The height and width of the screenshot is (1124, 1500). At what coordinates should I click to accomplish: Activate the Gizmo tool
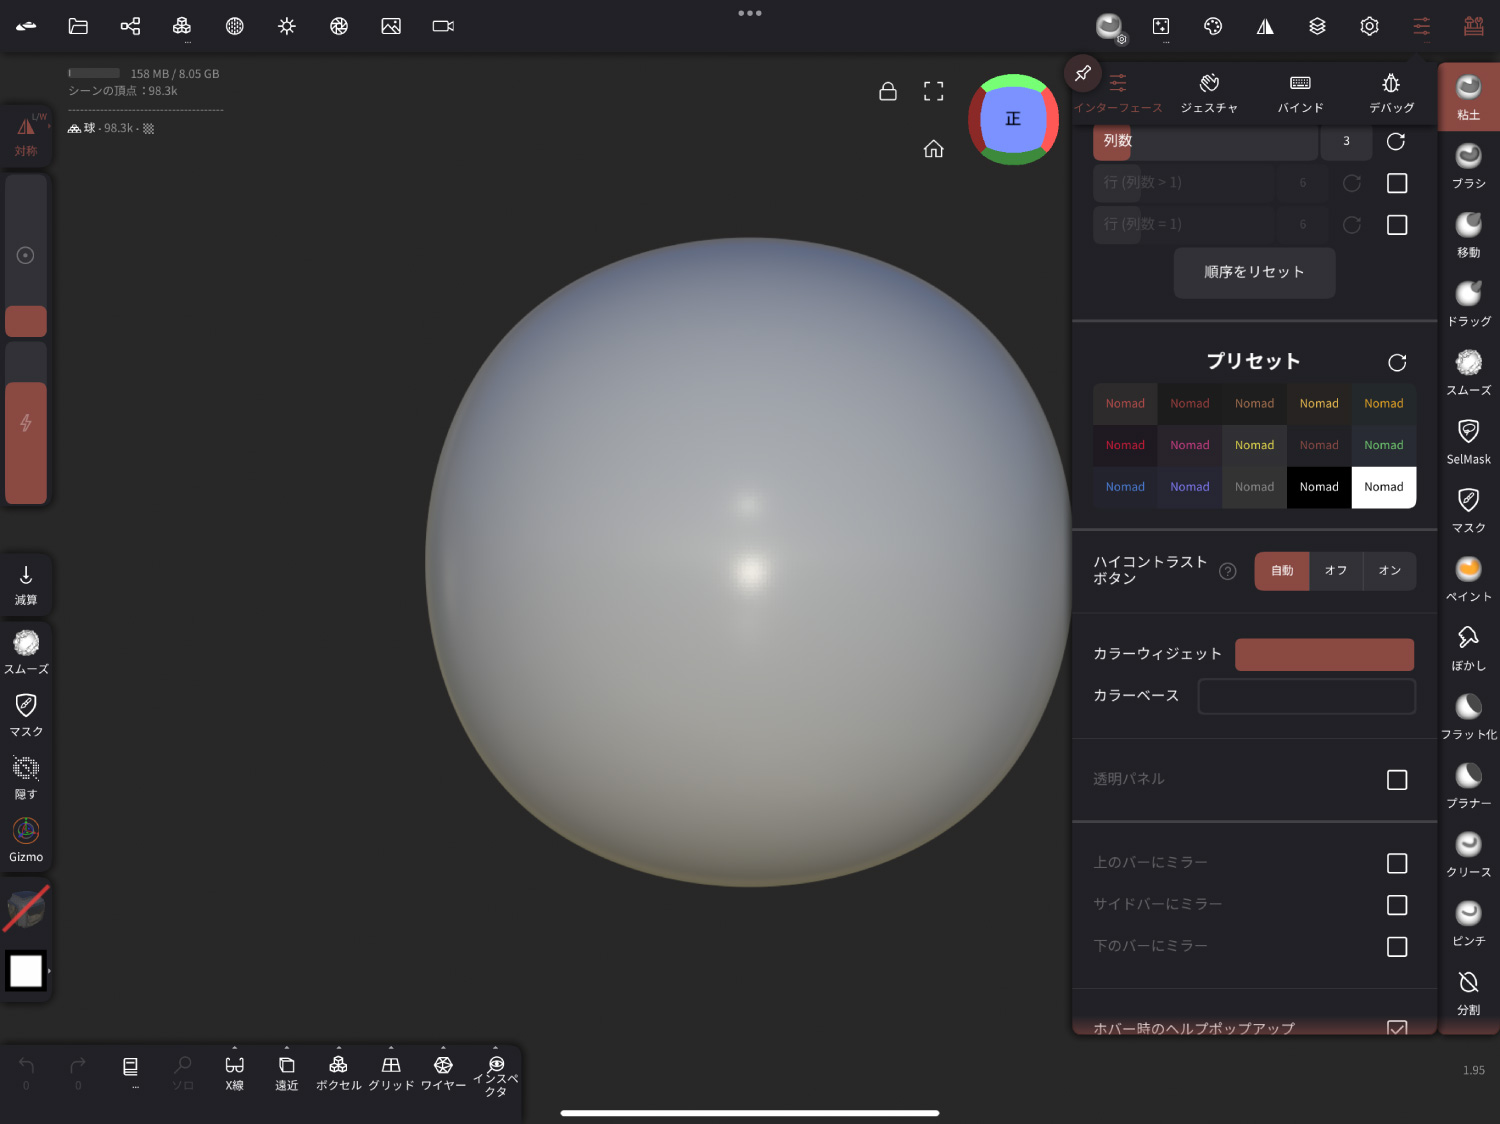(x=26, y=839)
